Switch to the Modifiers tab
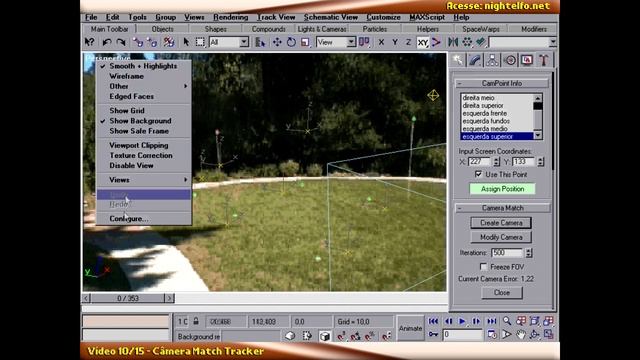640x360 pixels. pyautogui.click(x=534, y=29)
